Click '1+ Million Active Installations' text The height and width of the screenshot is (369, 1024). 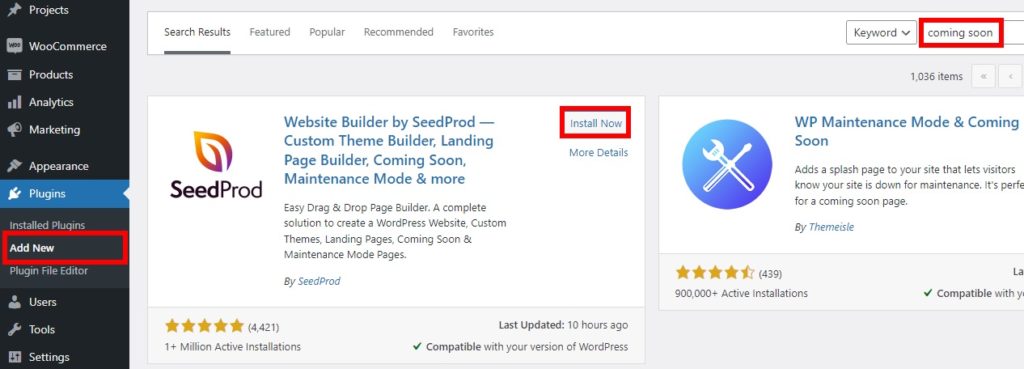coord(233,347)
